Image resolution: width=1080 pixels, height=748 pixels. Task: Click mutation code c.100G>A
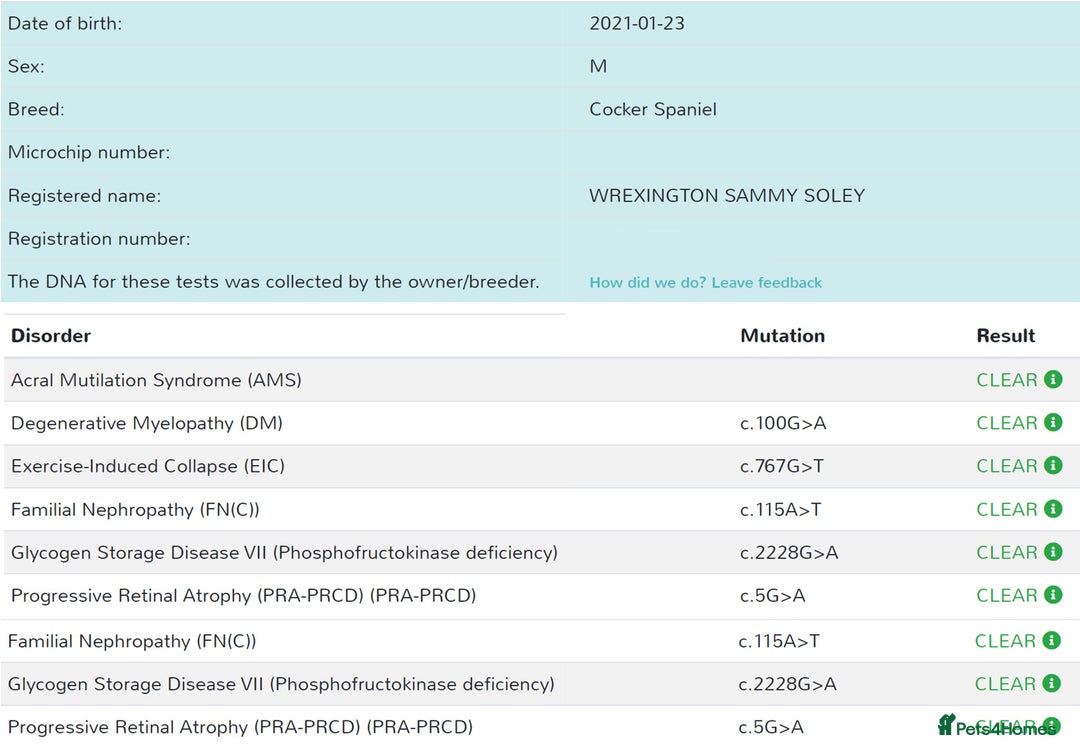point(783,423)
